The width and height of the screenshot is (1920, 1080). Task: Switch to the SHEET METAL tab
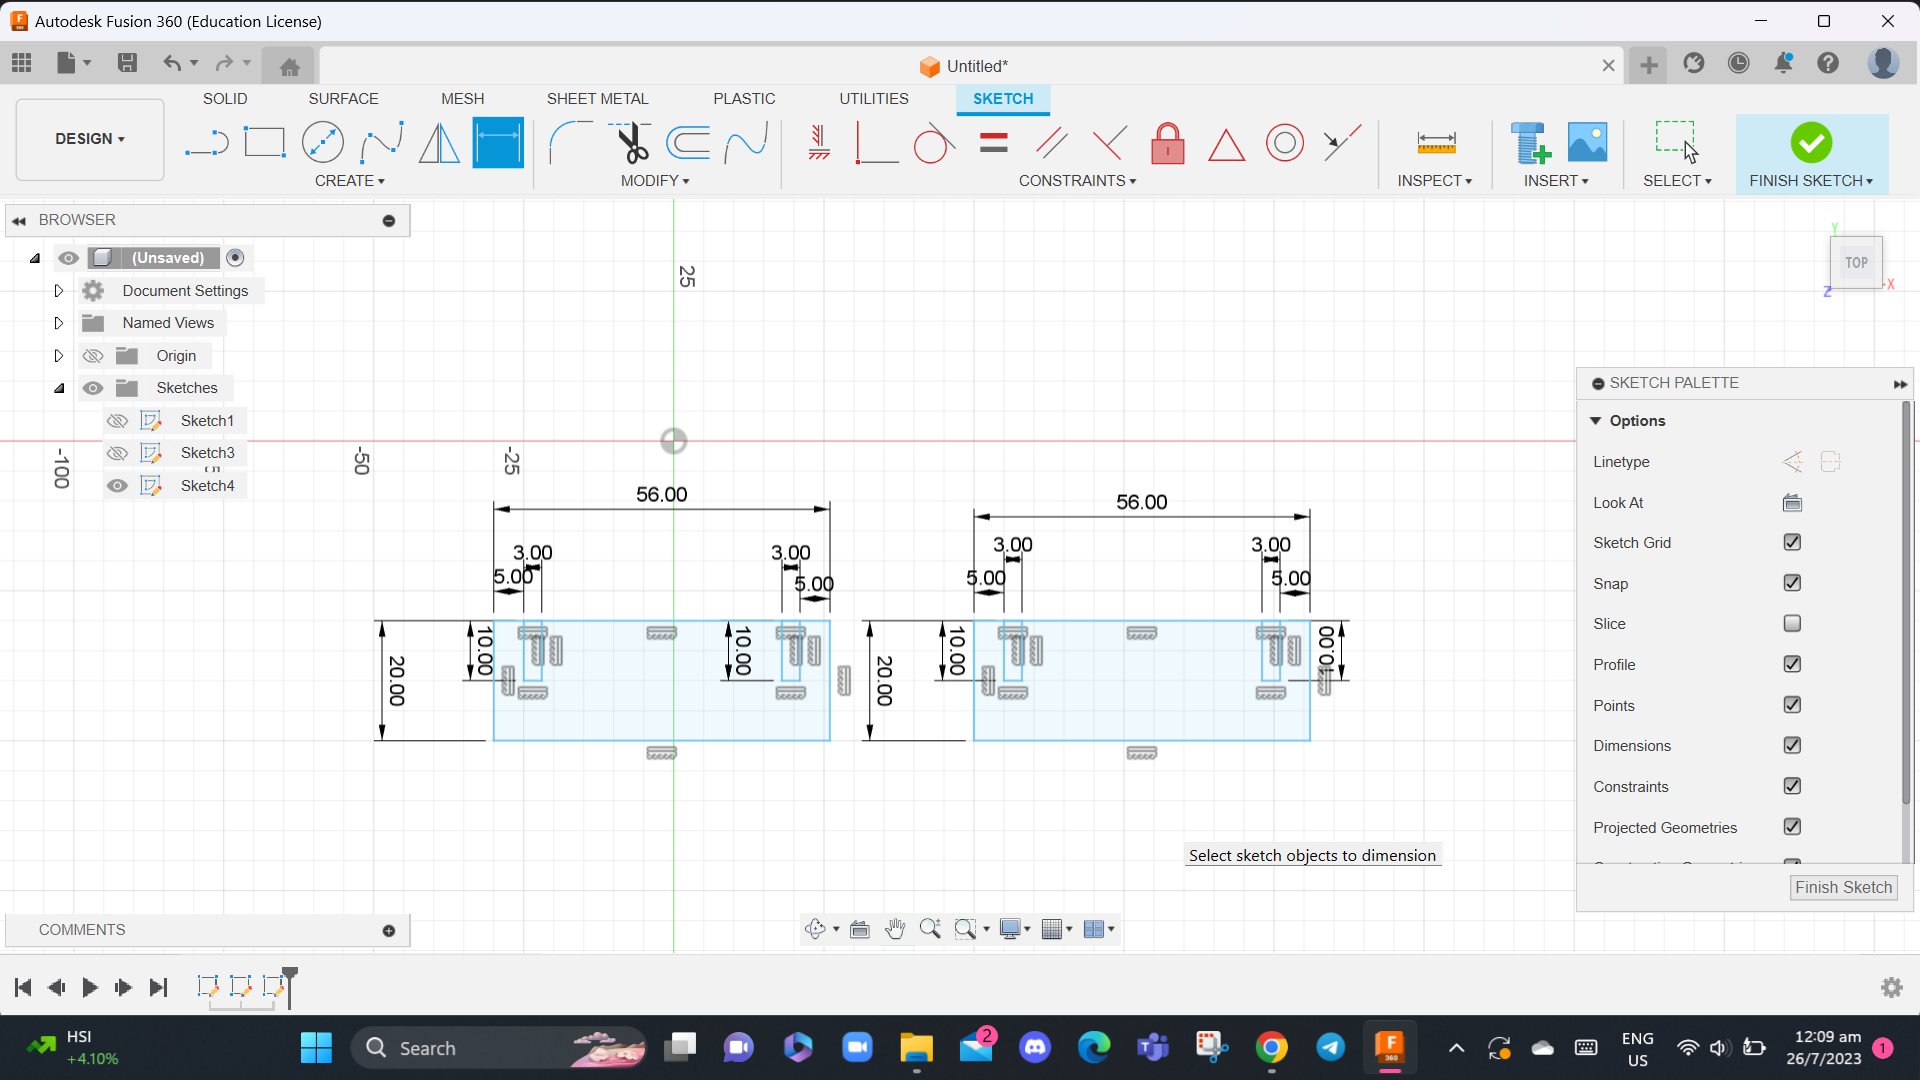tap(597, 99)
